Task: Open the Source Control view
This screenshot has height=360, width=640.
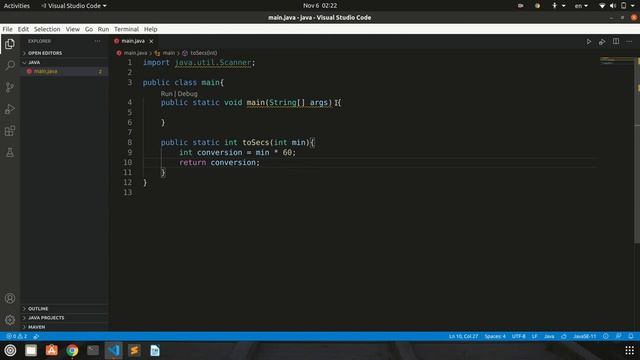Action: [10, 87]
